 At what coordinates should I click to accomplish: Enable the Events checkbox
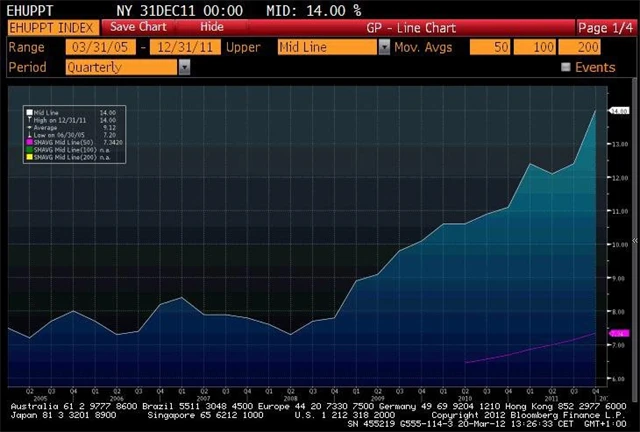coord(566,67)
